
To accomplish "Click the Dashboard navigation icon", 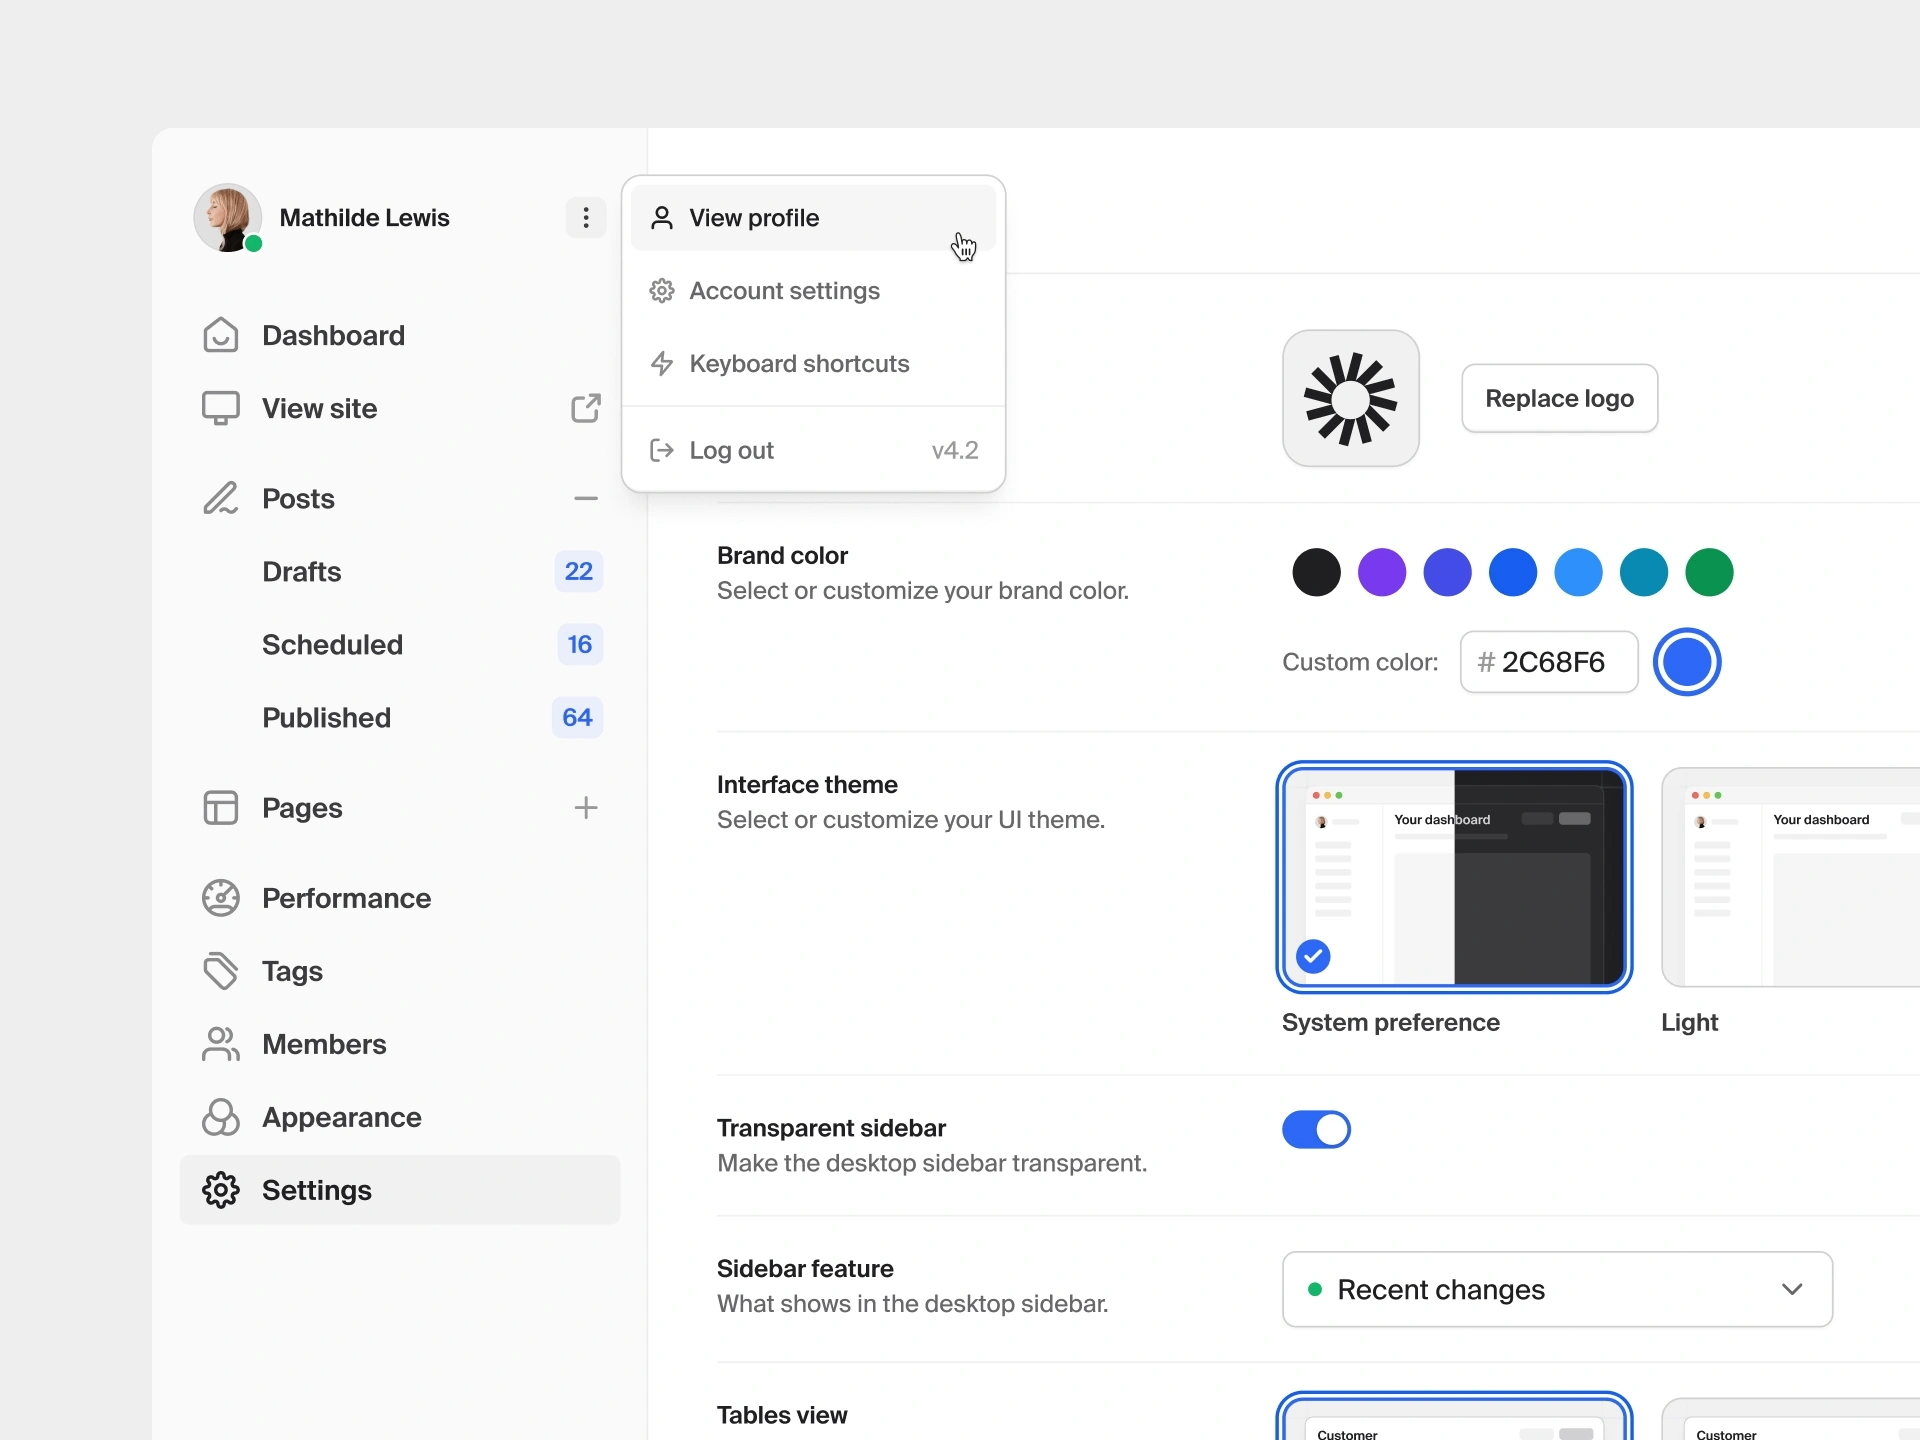I will tap(222, 334).
